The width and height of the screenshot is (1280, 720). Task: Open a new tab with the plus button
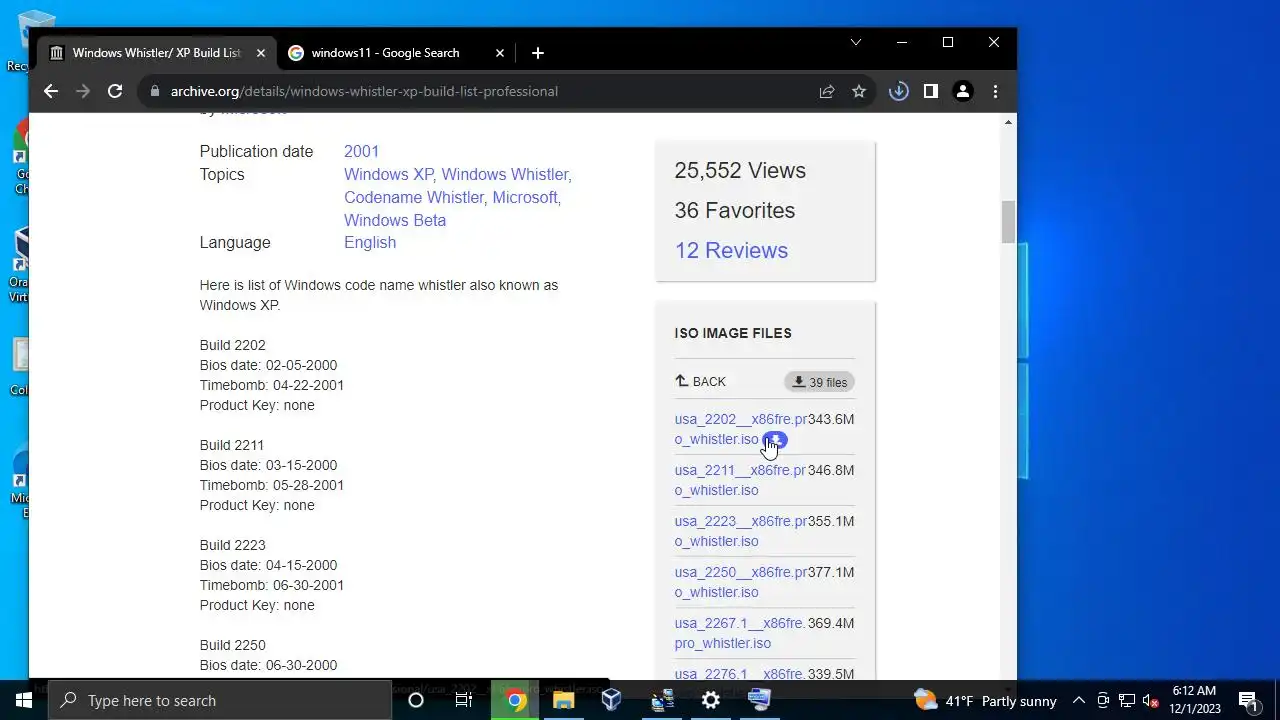(x=538, y=53)
